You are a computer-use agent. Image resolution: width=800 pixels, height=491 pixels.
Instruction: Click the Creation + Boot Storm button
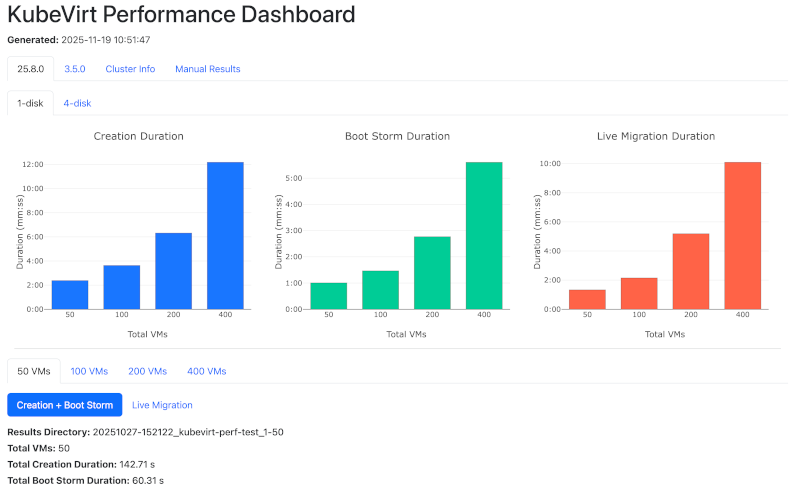[65, 405]
